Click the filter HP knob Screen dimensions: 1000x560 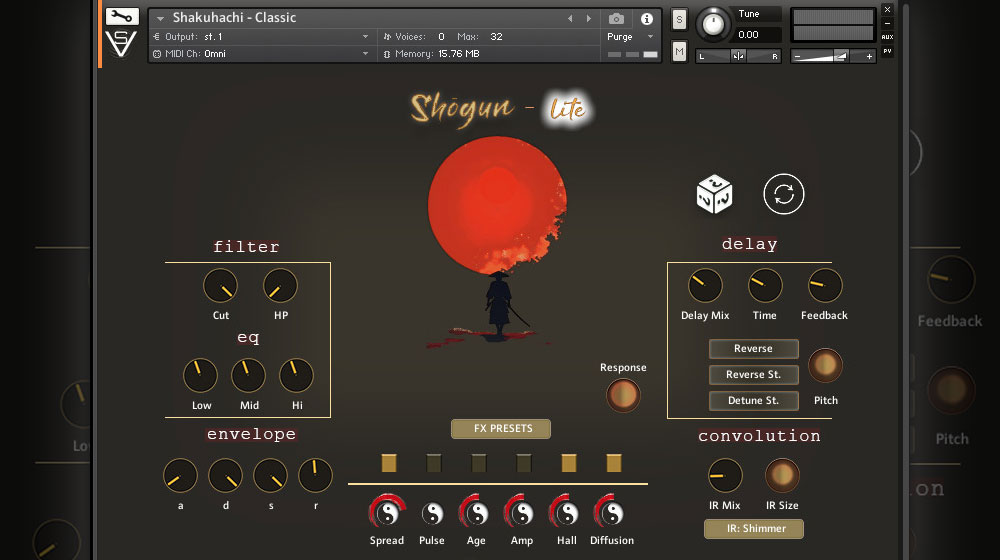pos(281,286)
